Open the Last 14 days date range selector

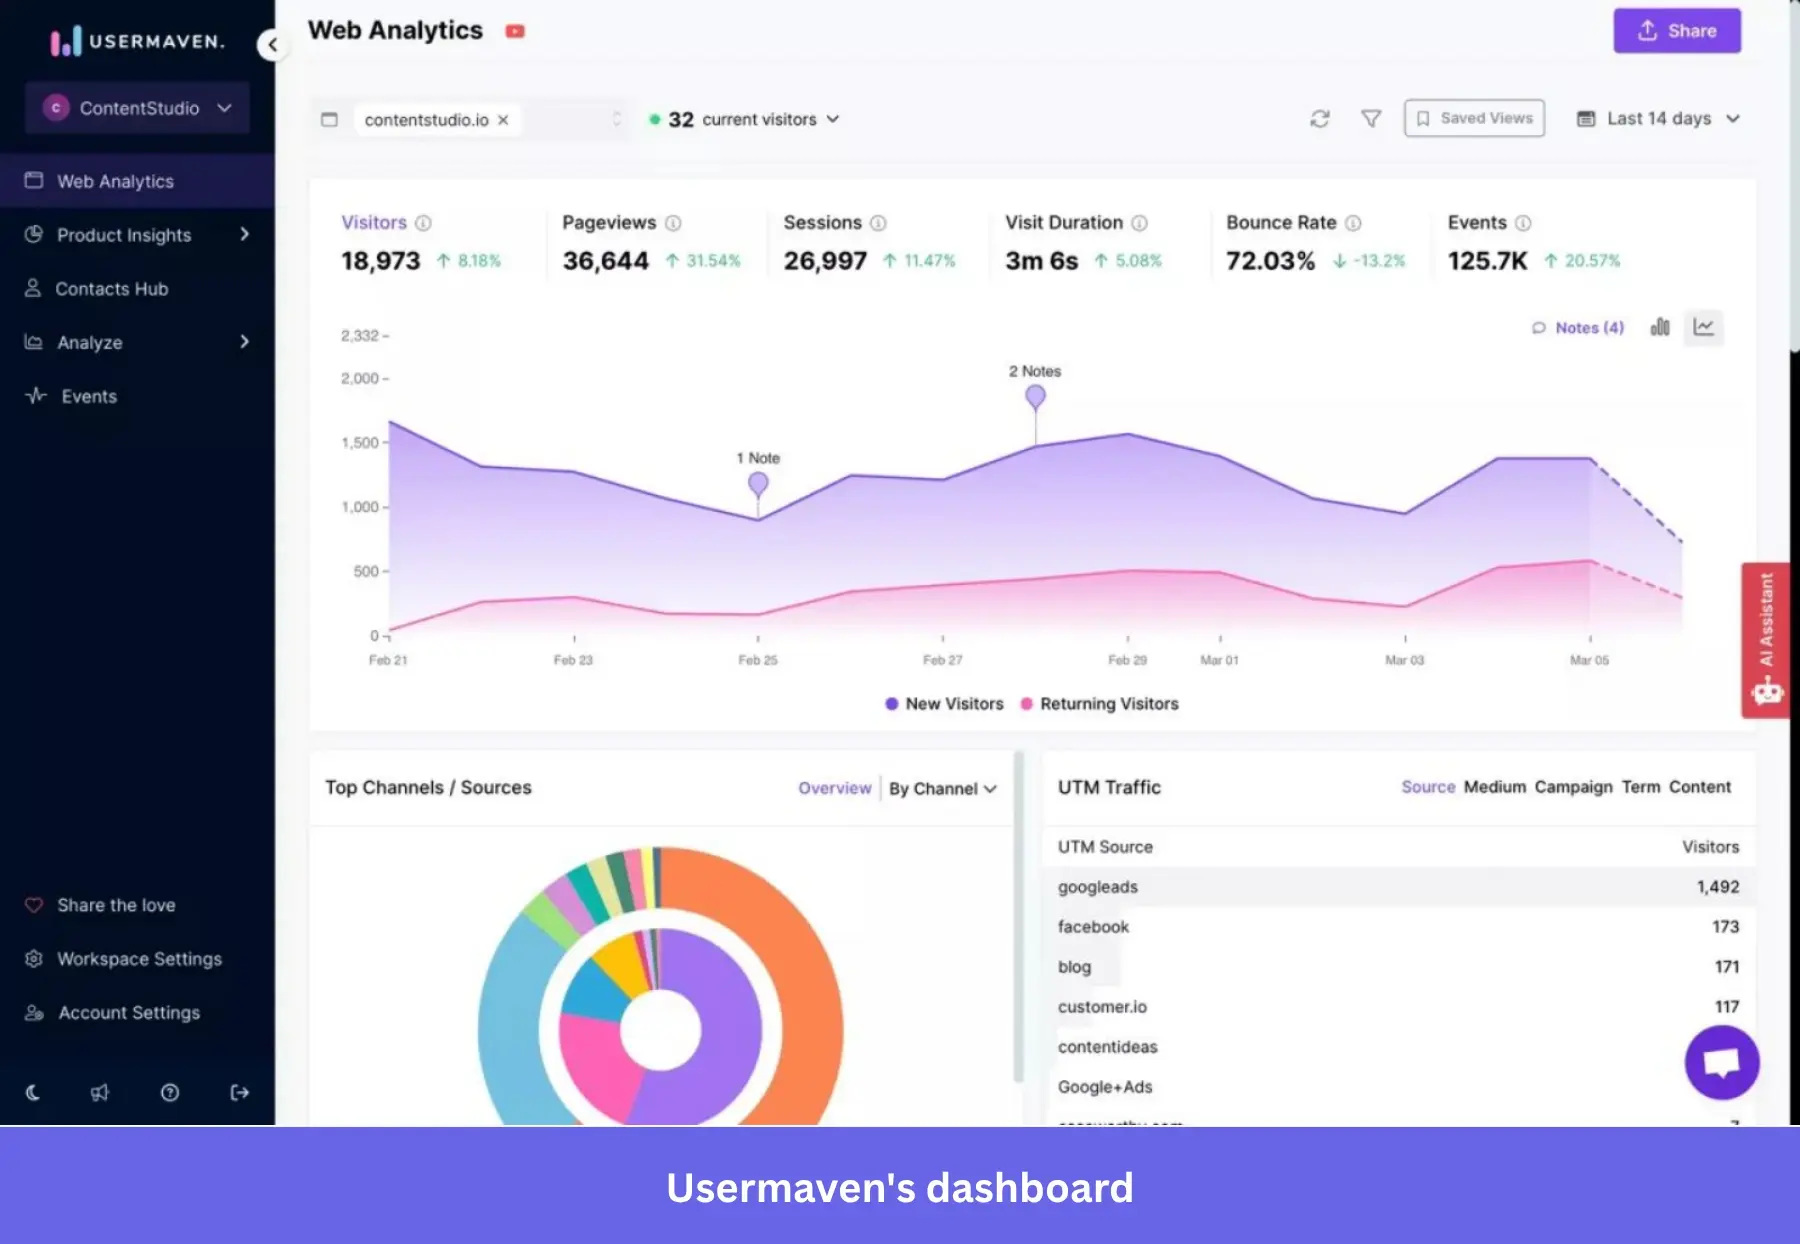coord(1656,118)
